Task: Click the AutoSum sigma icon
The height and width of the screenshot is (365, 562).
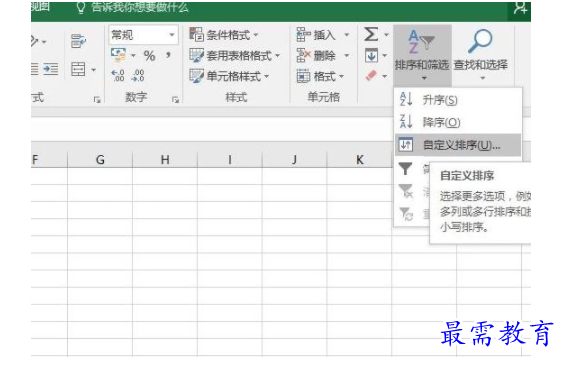Action: pyautogui.click(x=371, y=34)
